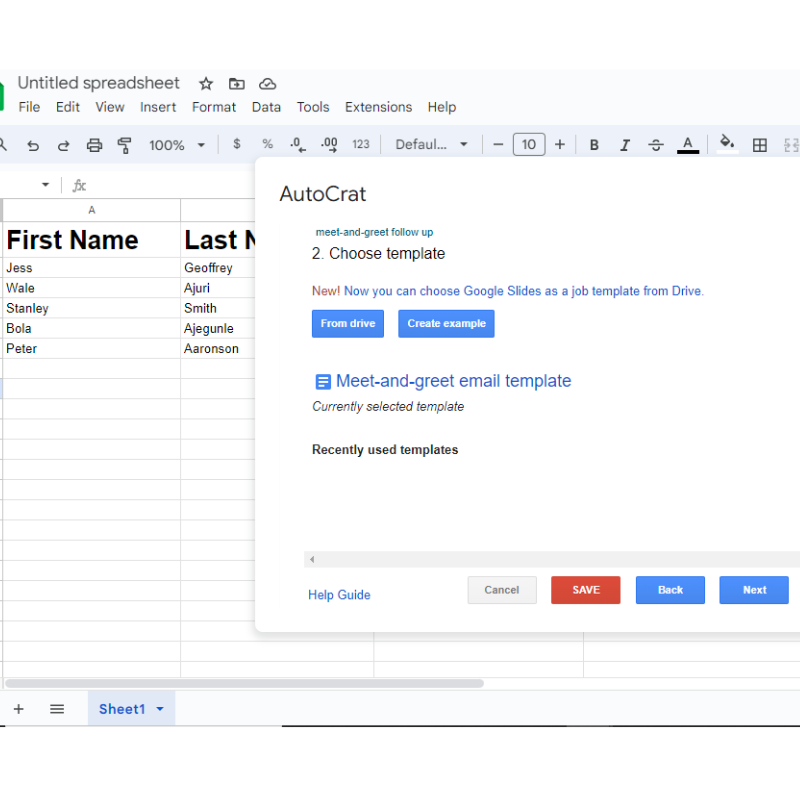The width and height of the screenshot is (800, 800).
Task: Increase decimal places
Action: pos(329,145)
